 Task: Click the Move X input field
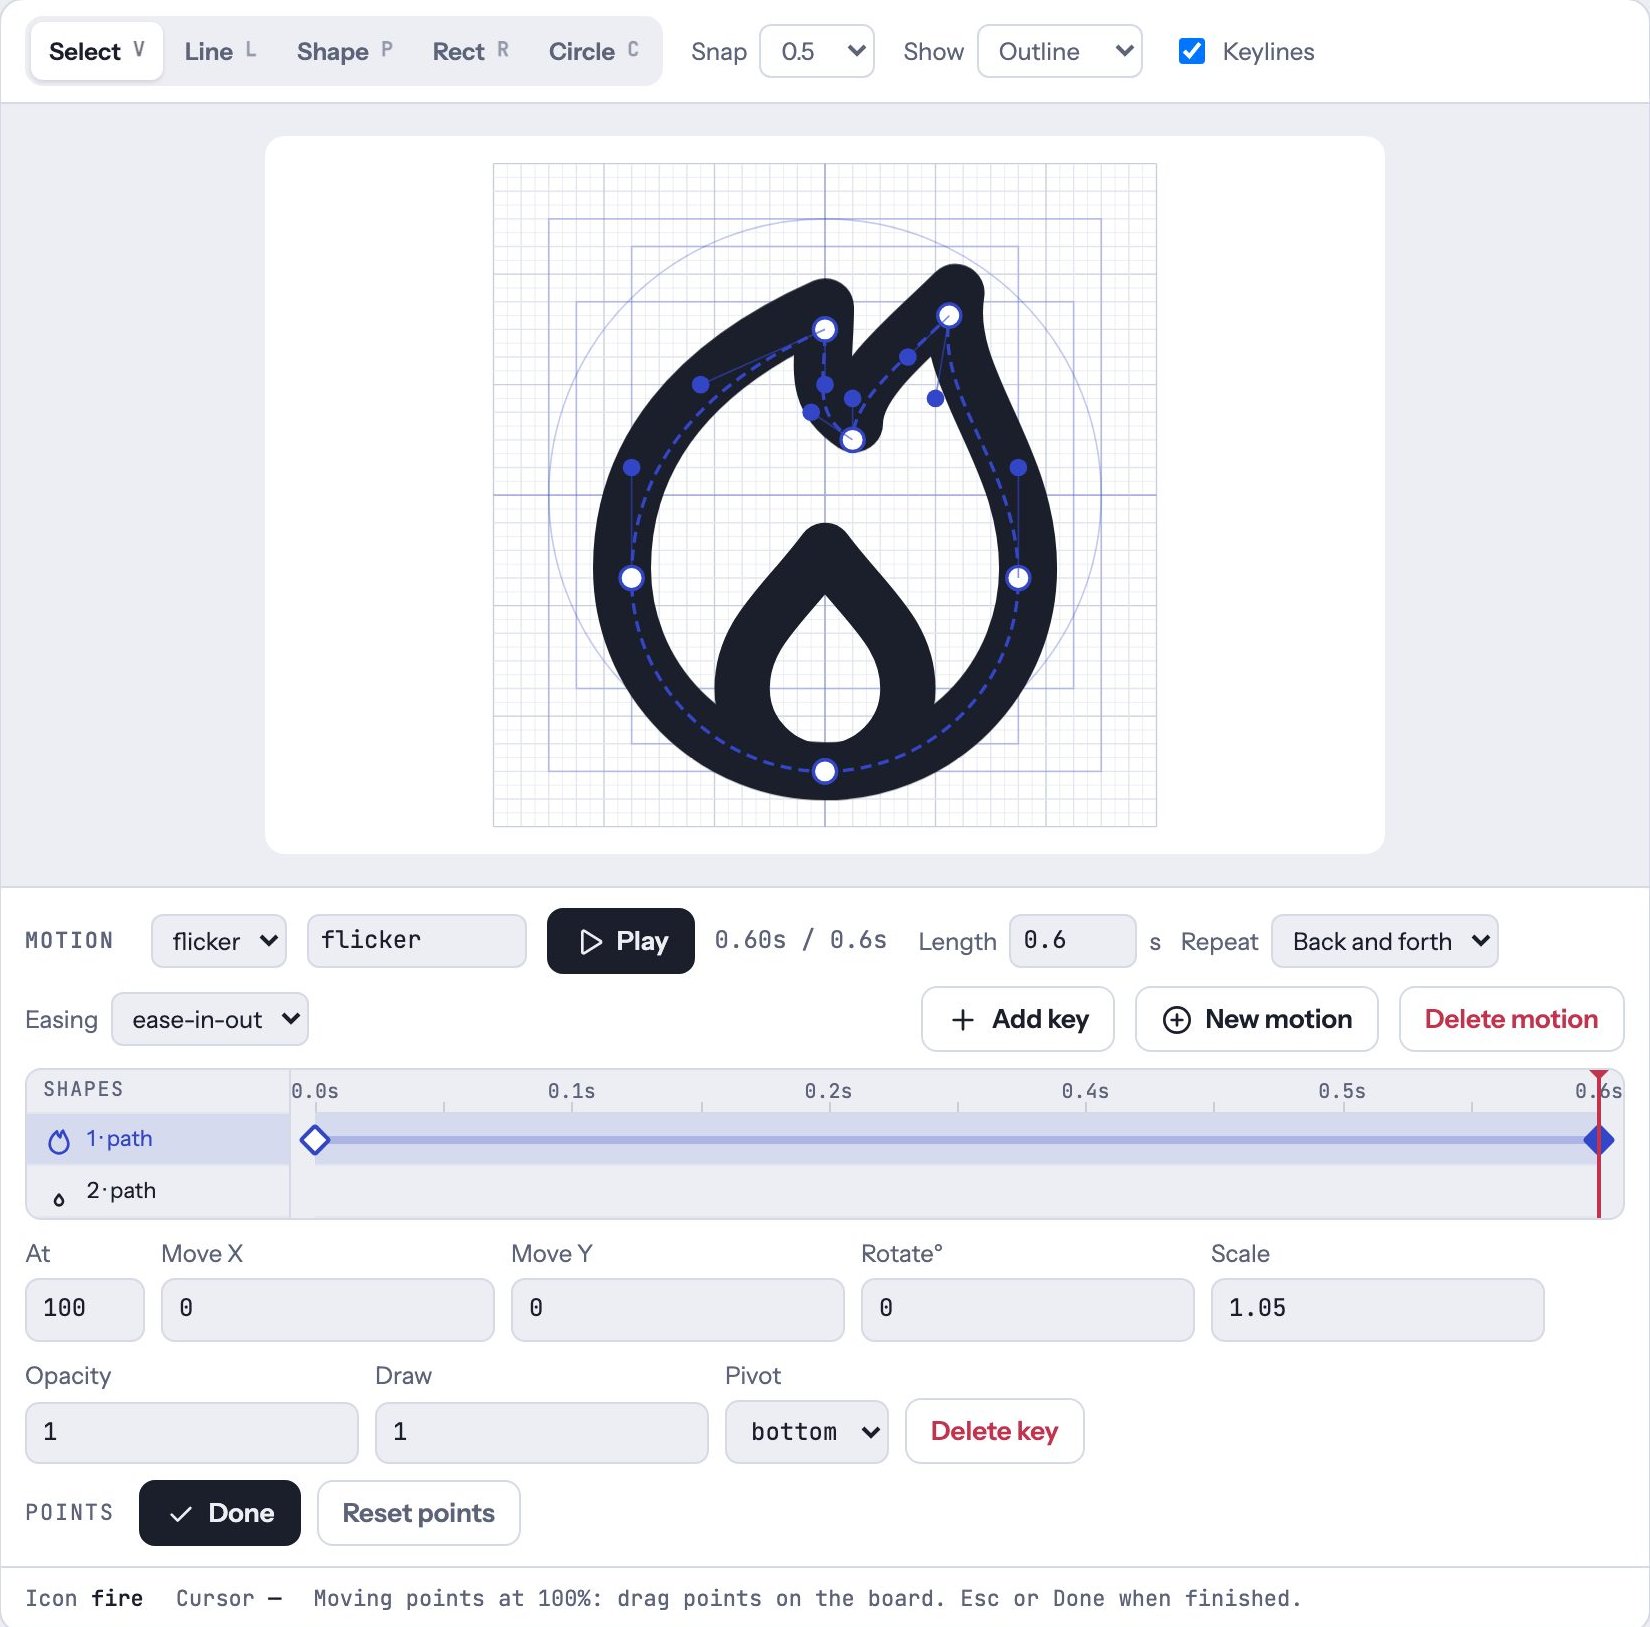pyautogui.click(x=328, y=1309)
